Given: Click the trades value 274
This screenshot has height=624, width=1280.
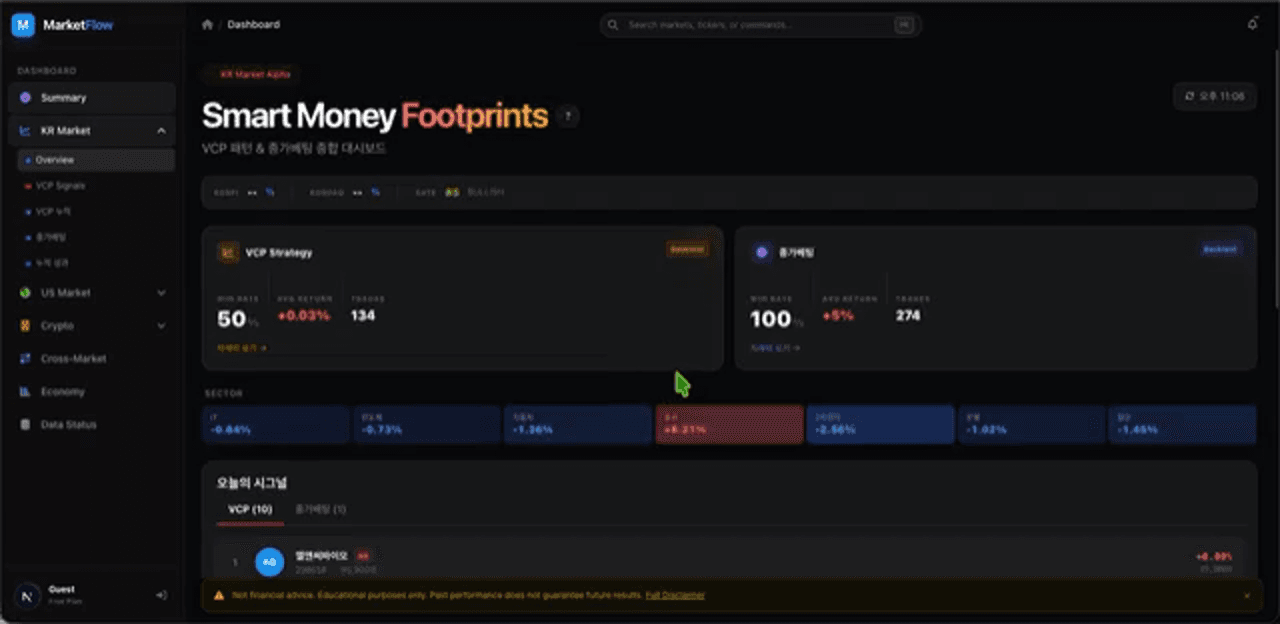Looking at the screenshot, I should coord(908,316).
